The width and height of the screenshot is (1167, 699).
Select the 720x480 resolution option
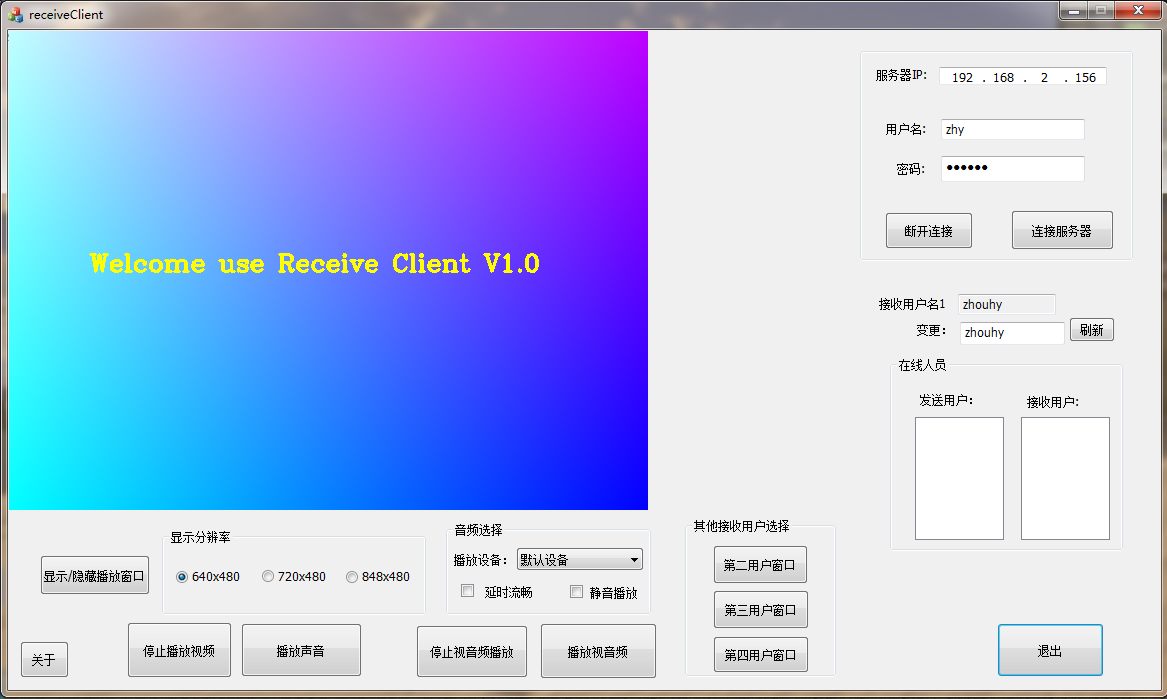click(268, 577)
